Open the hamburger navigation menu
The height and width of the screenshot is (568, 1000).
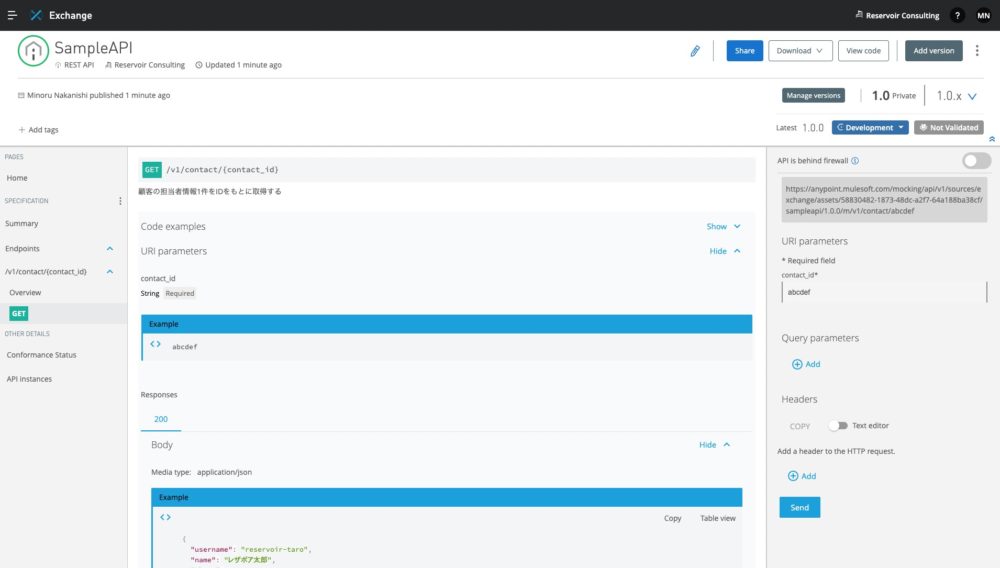point(11,15)
